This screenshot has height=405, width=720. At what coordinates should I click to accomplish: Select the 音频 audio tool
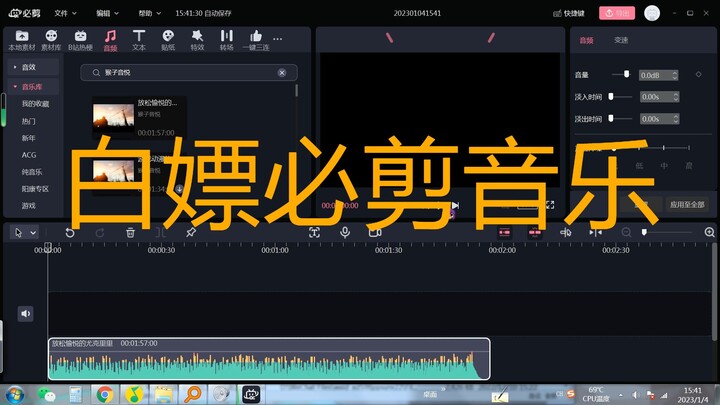point(110,40)
